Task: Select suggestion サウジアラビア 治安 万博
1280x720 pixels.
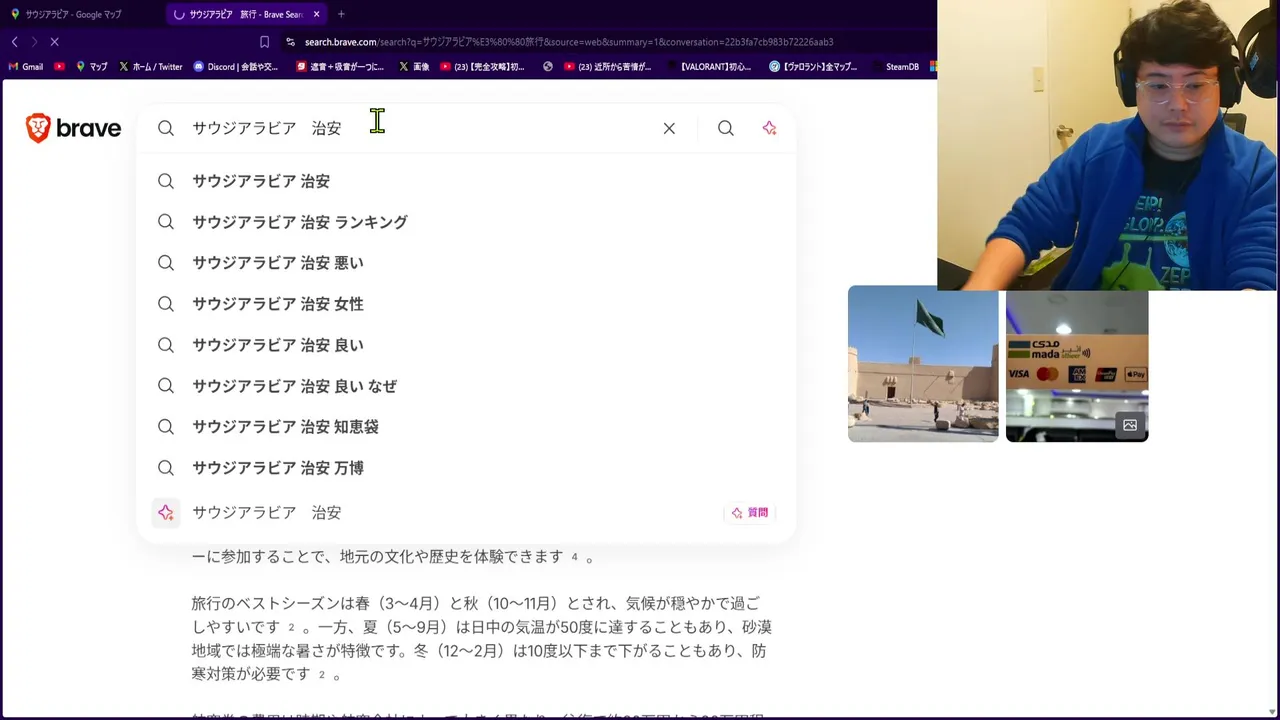Action: (466, 468)
